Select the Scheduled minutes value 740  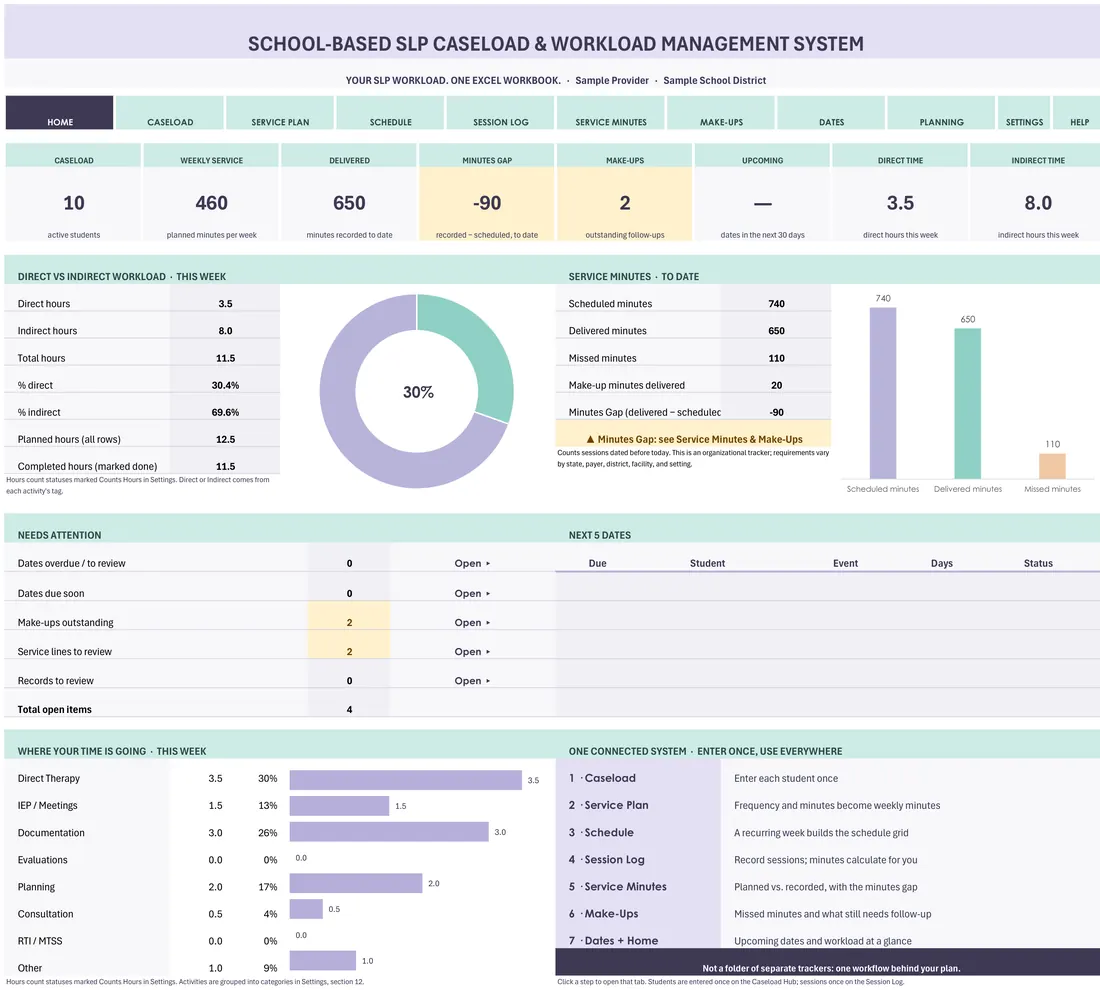pos(777,304)
